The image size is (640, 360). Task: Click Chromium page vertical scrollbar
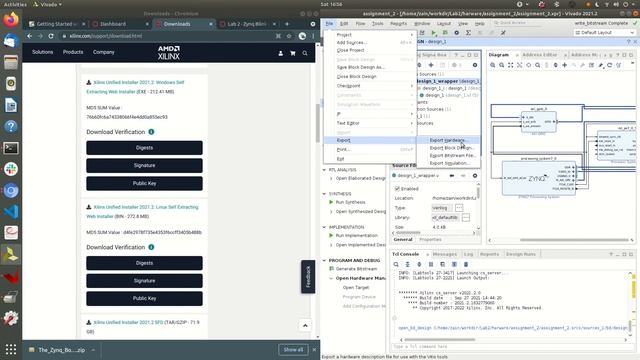tap(317, 122)
